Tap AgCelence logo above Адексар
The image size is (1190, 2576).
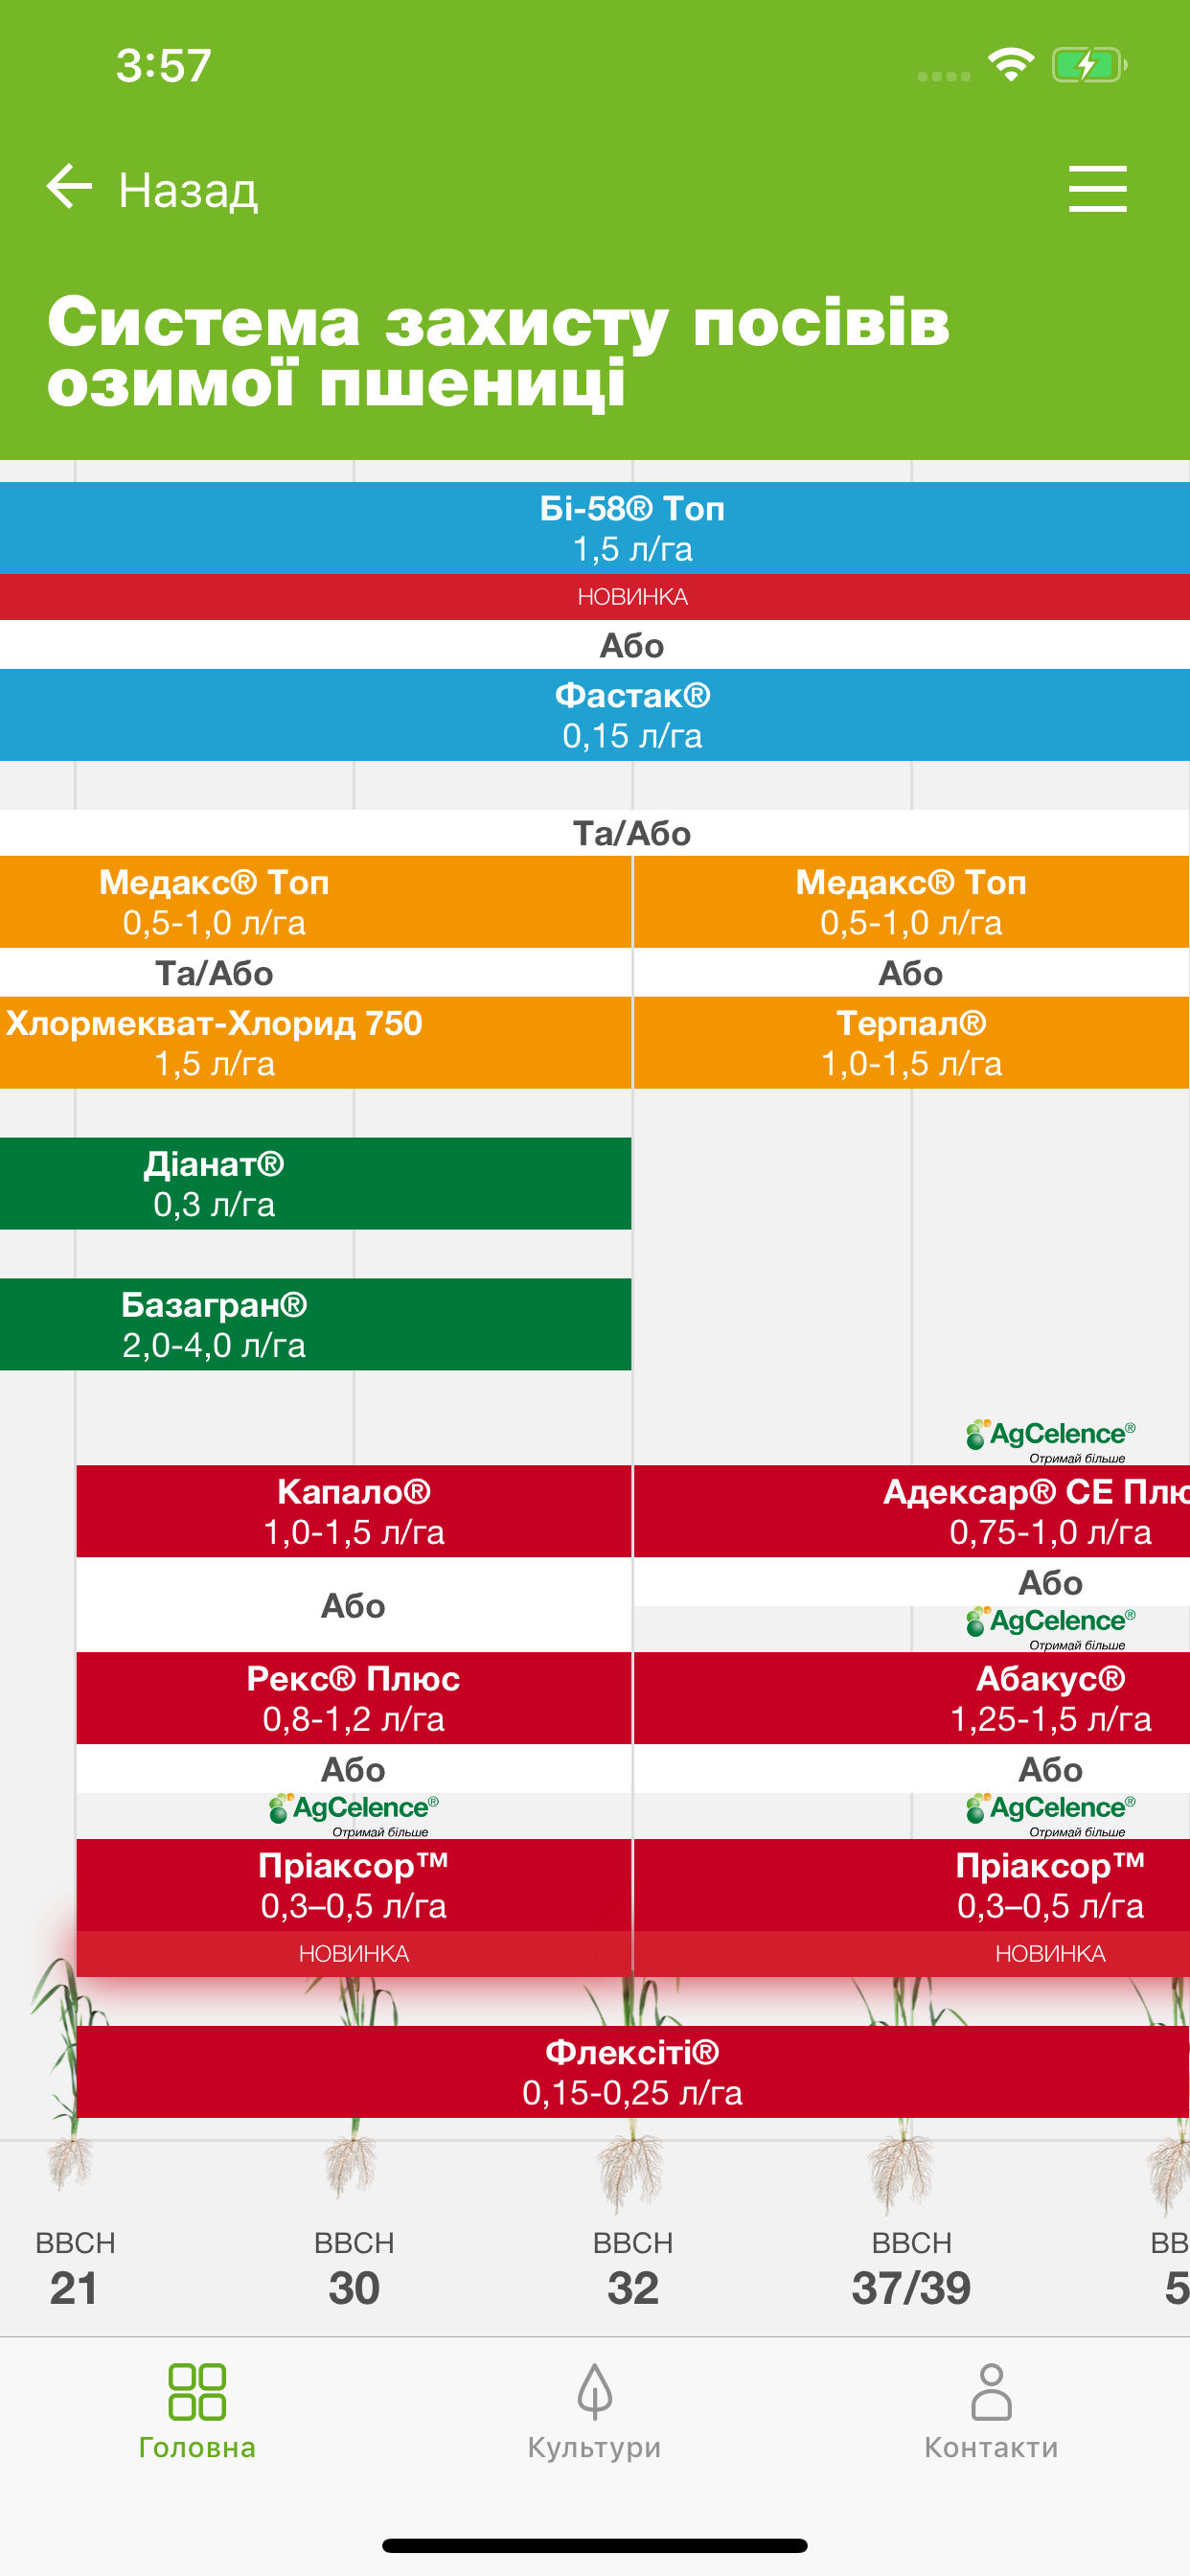tap(1050, 1441)
